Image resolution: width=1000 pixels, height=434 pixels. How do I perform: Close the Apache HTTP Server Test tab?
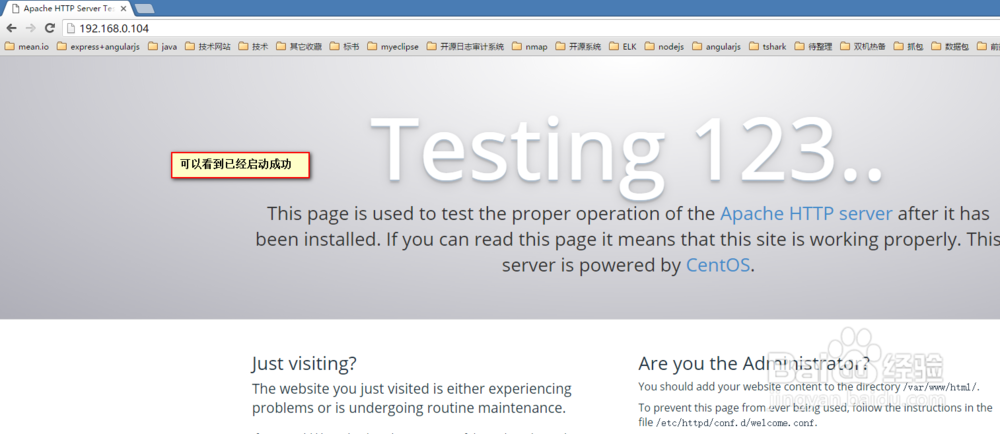(126, 9)
